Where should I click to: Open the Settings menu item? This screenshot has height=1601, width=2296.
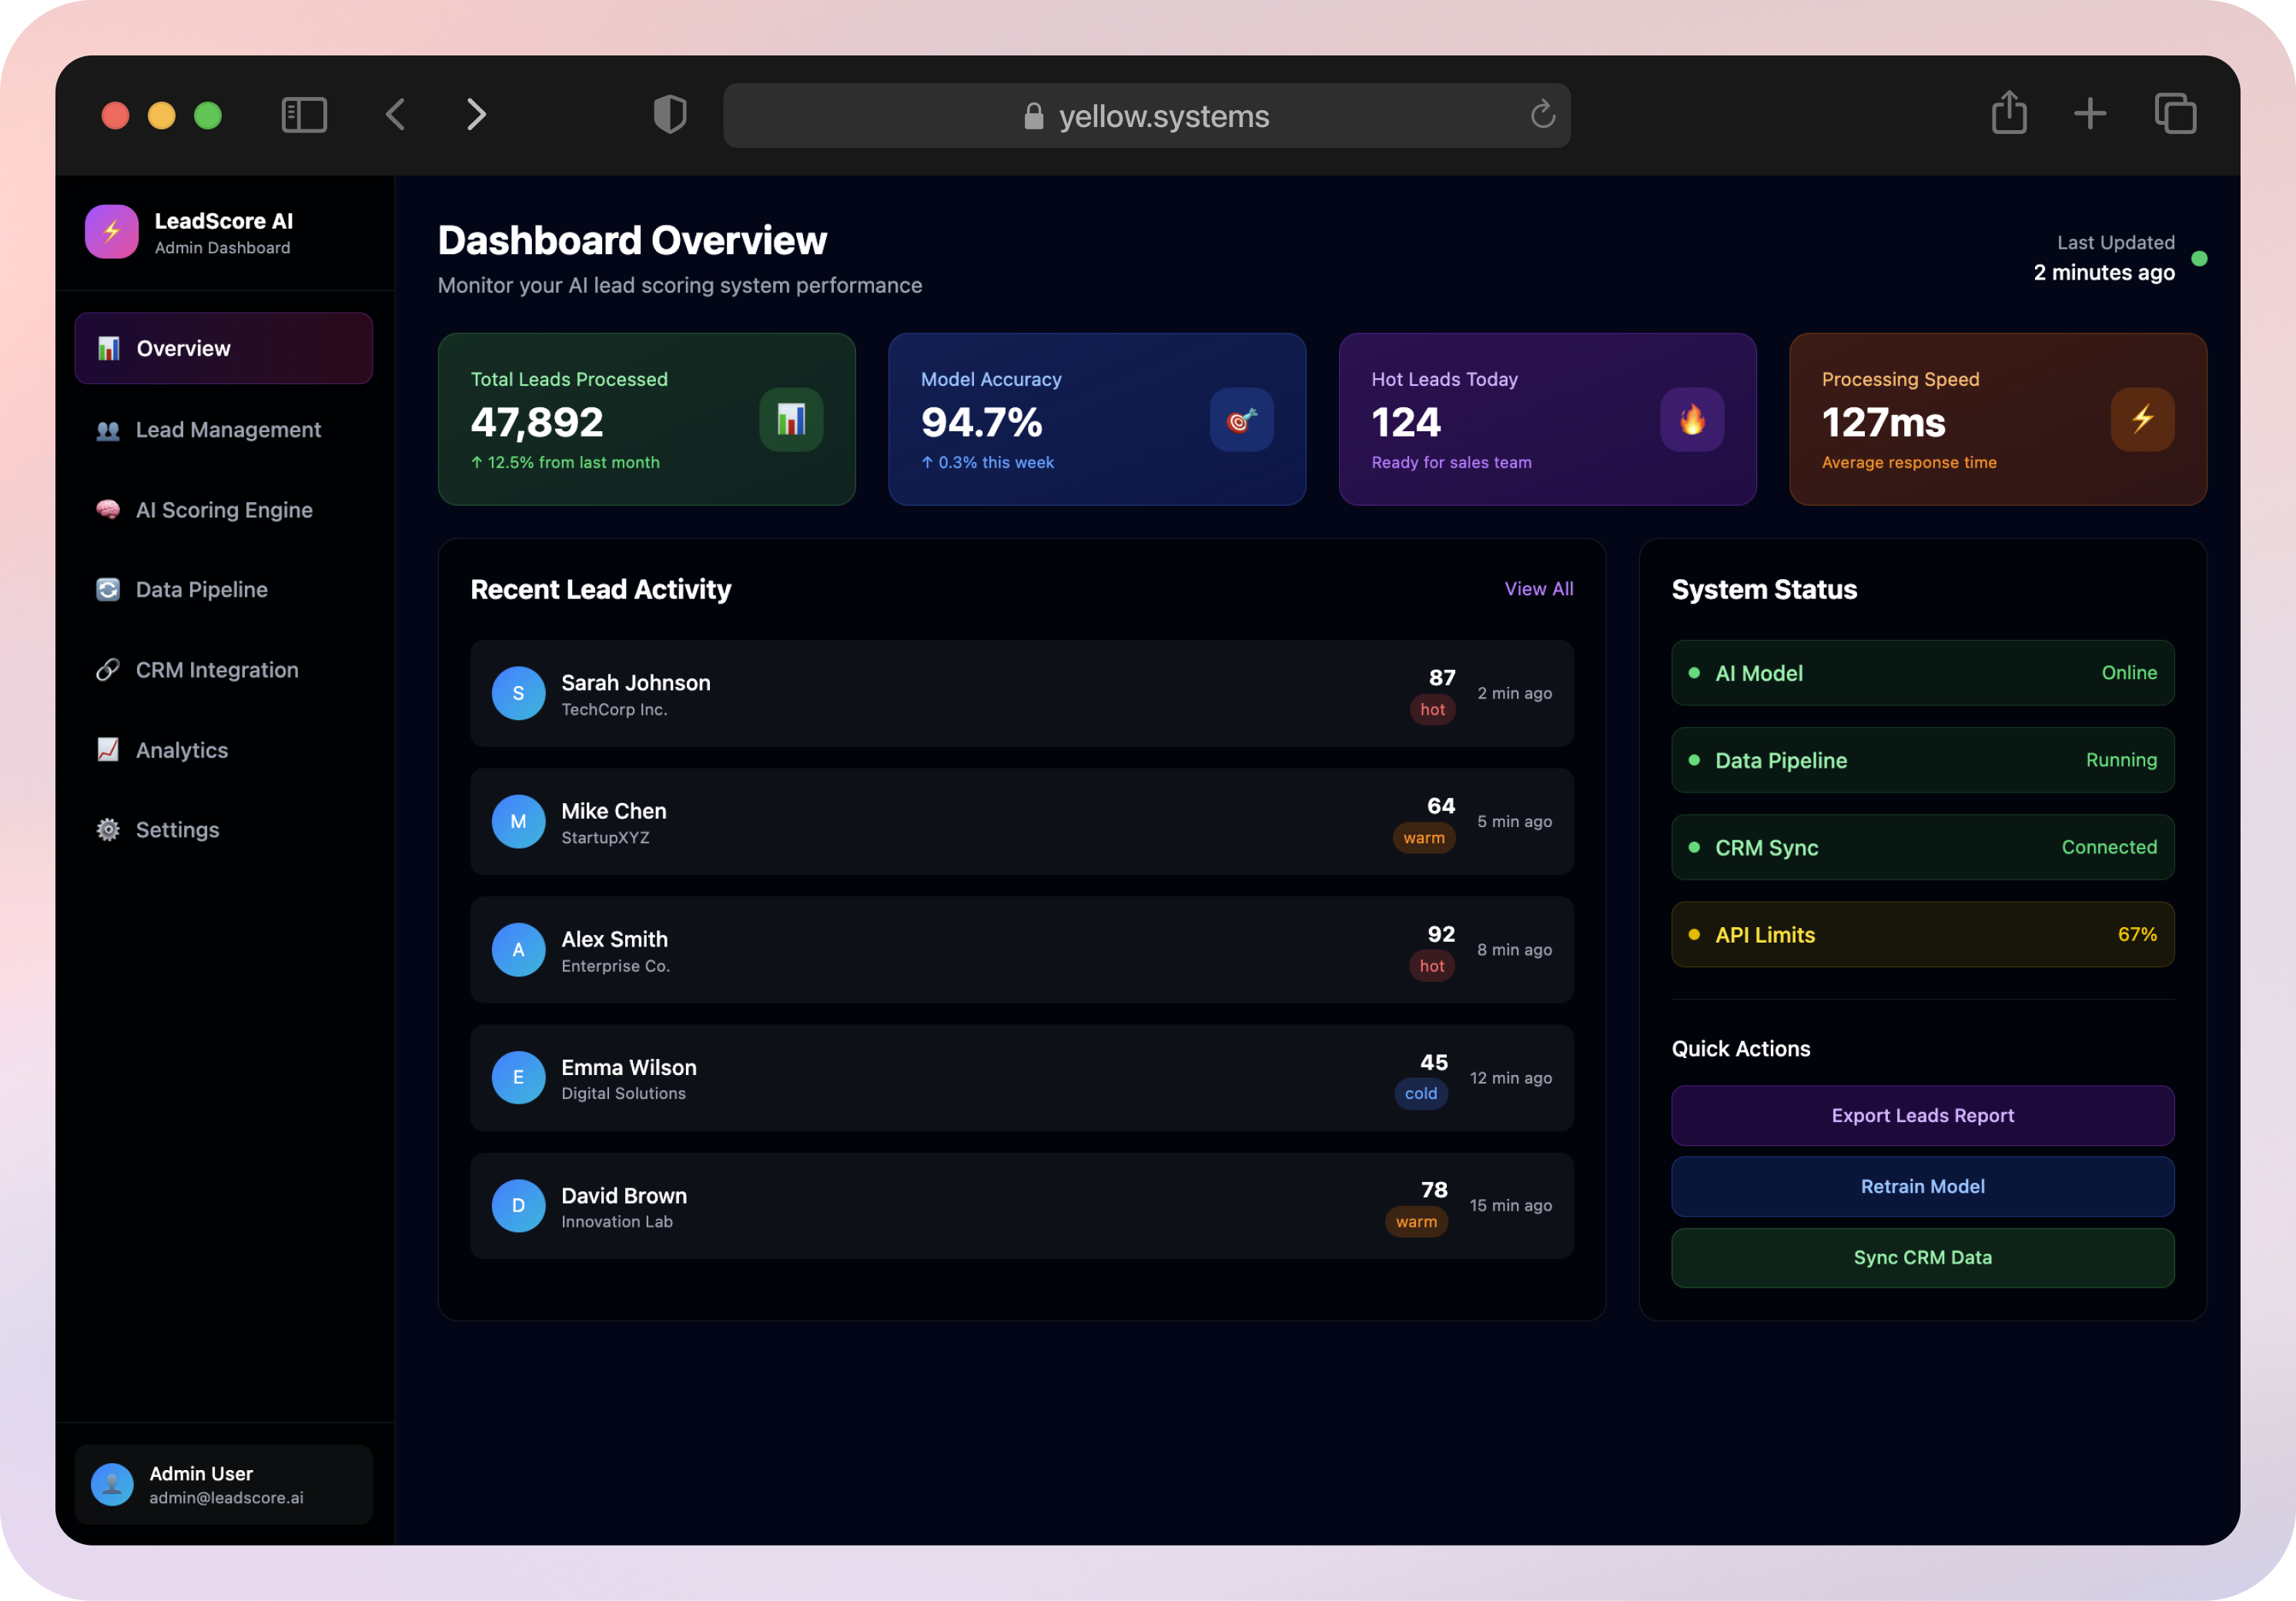coord(224,830)
